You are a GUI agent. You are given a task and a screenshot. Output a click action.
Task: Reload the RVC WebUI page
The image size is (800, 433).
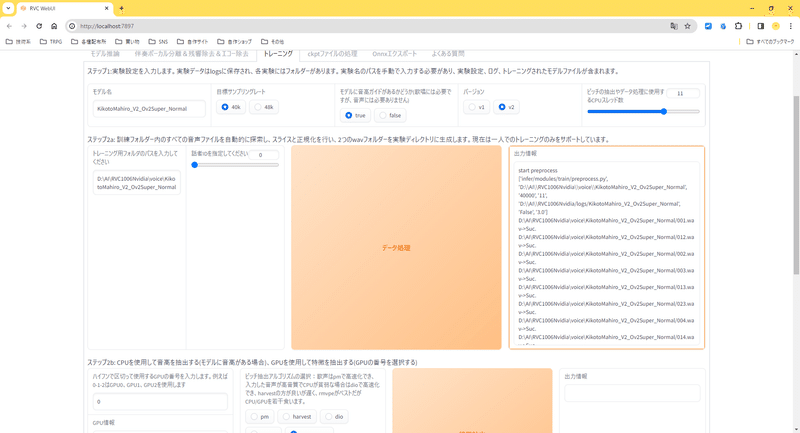coord(39,26)
